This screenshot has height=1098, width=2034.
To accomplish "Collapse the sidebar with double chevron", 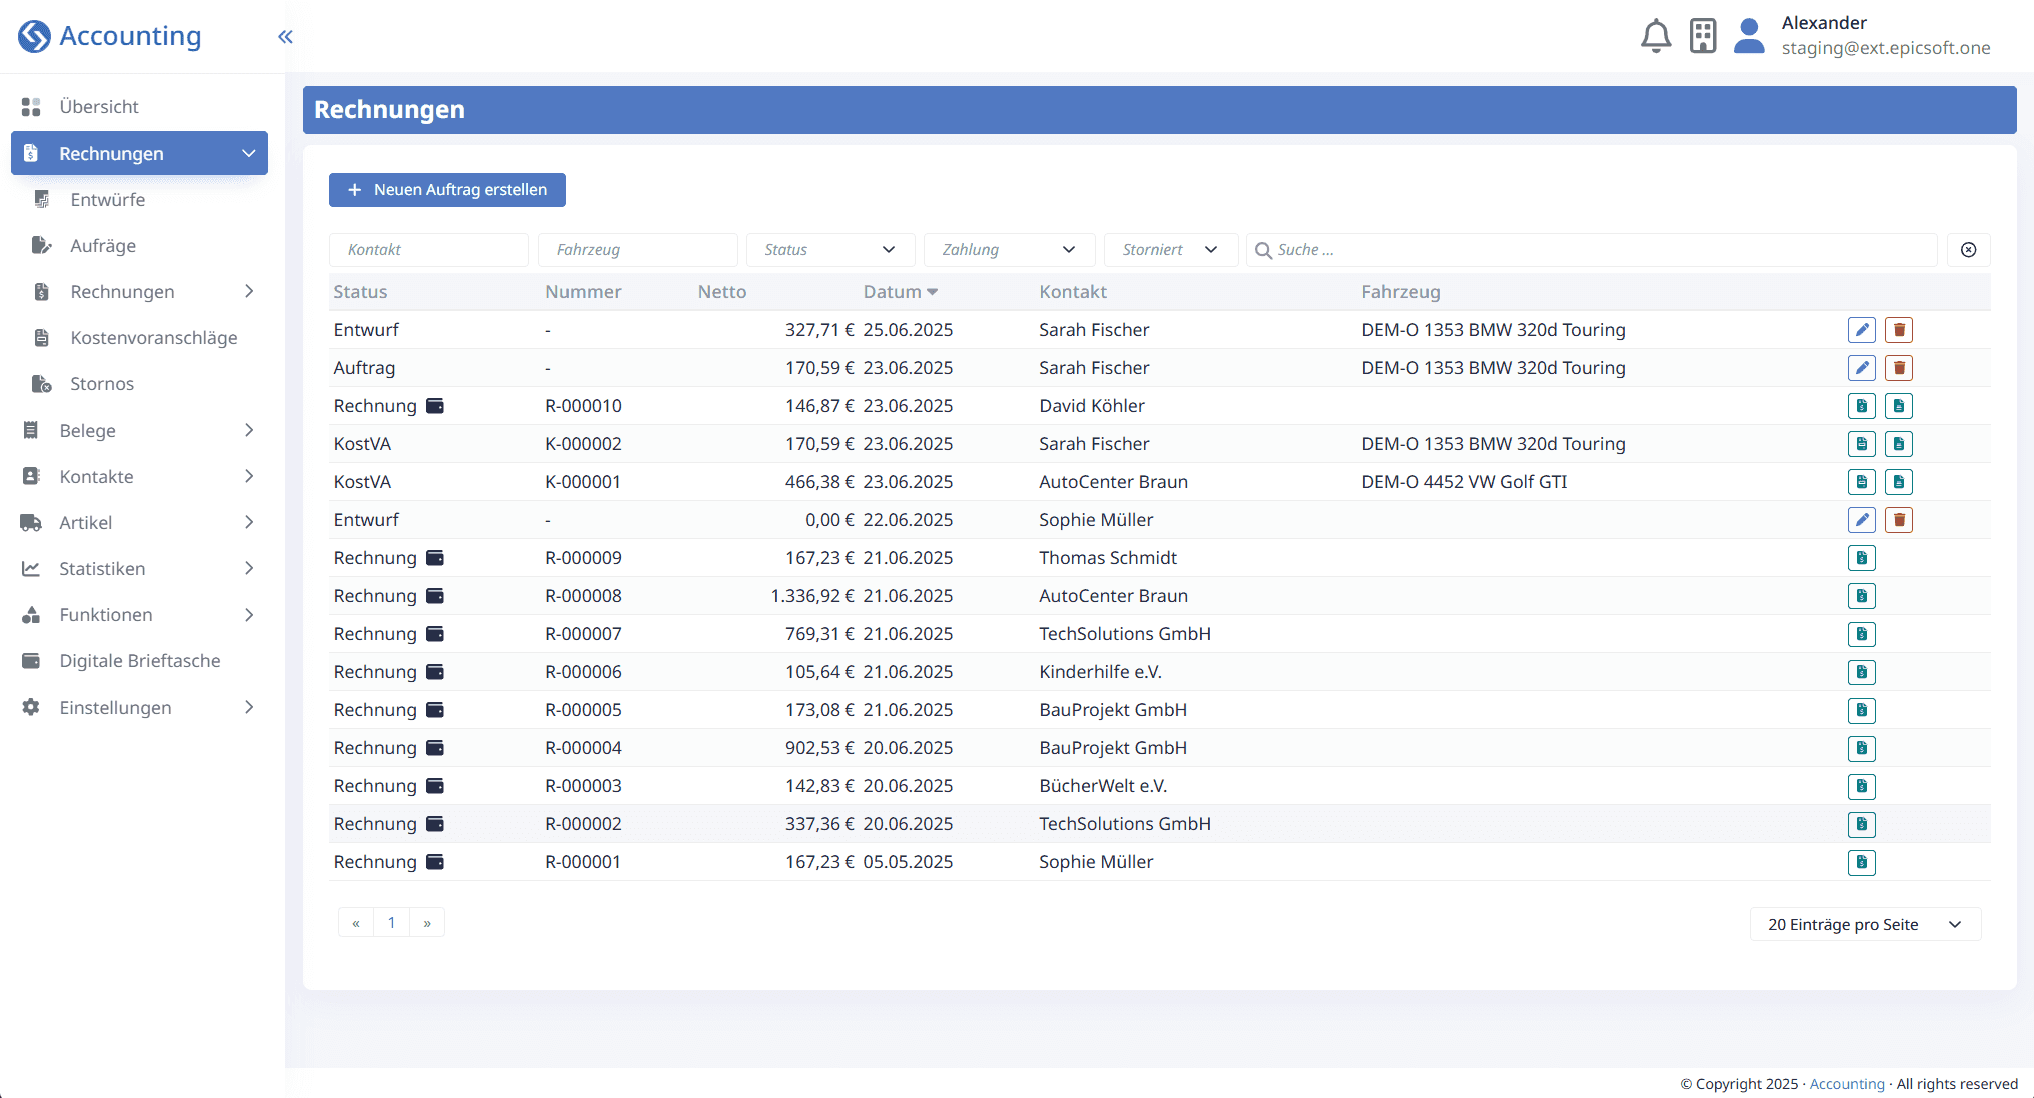I will tap(285, 37).
